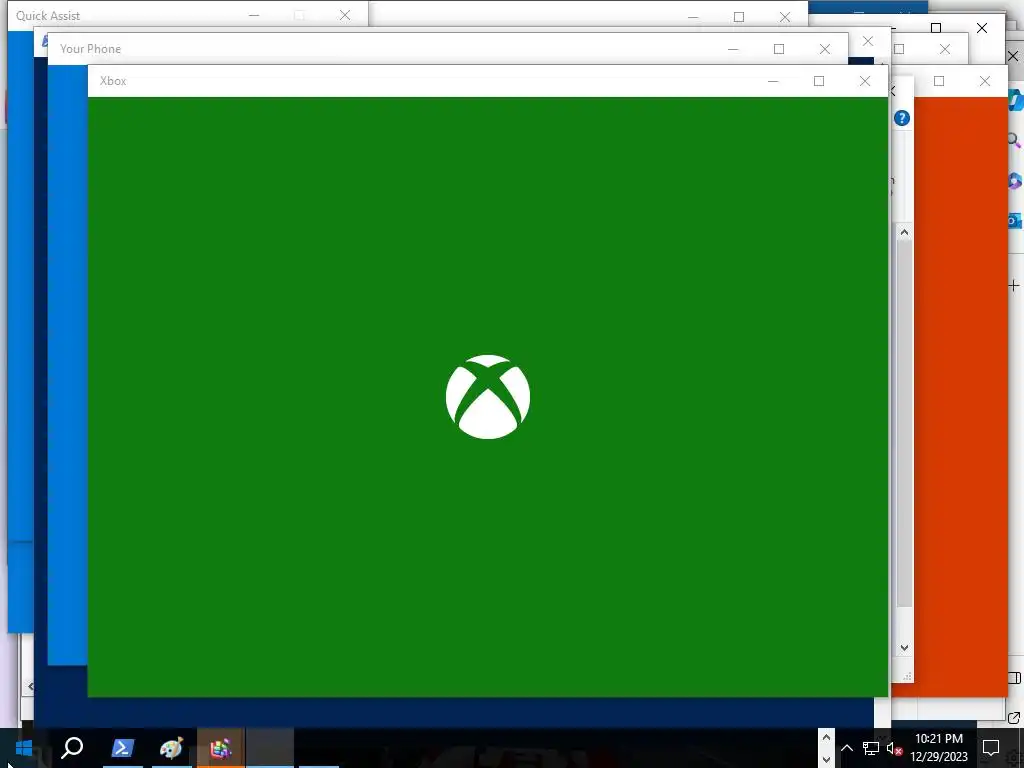The height and width of the screenshot is (768, 1024).
Task: Open the network status tray icon
Action: [x=870, y=748]
